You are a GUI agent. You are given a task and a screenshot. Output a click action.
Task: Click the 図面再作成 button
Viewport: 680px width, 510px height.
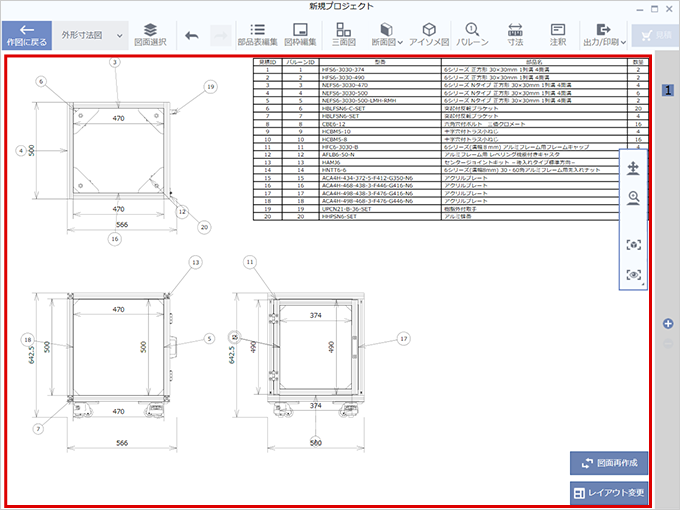(610, 463)
